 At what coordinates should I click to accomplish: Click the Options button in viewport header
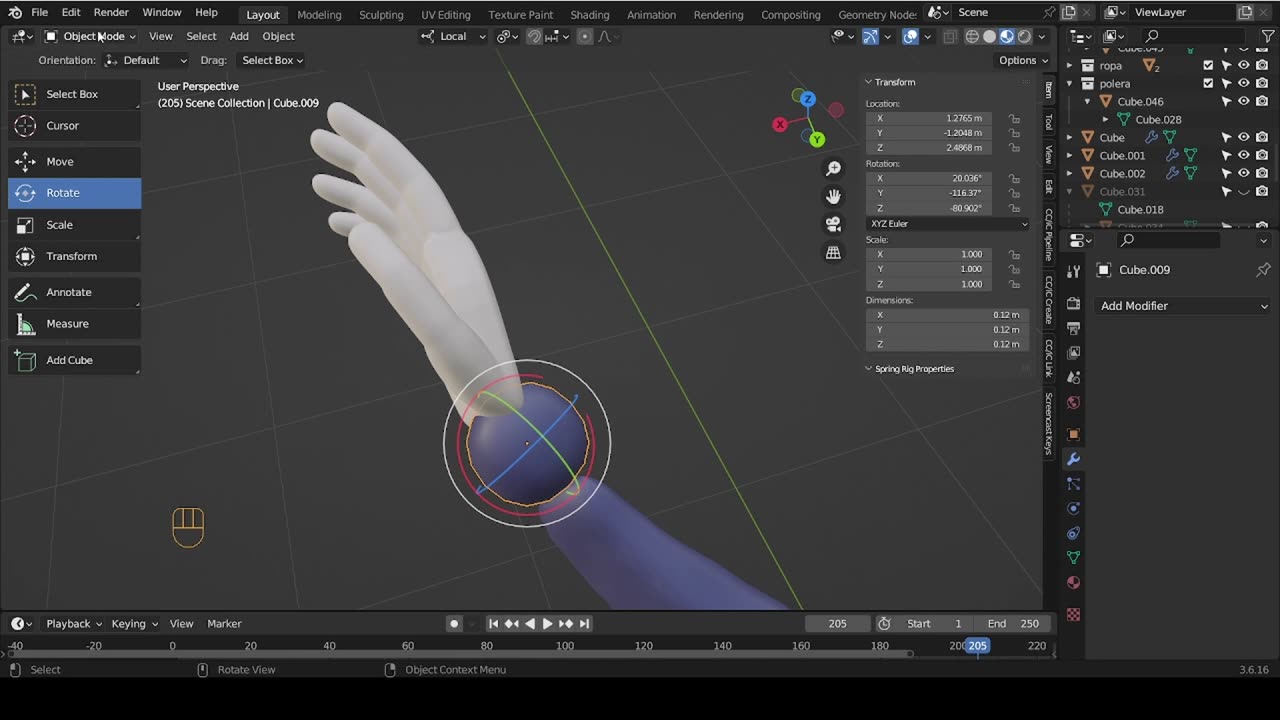click(1022, 60)
